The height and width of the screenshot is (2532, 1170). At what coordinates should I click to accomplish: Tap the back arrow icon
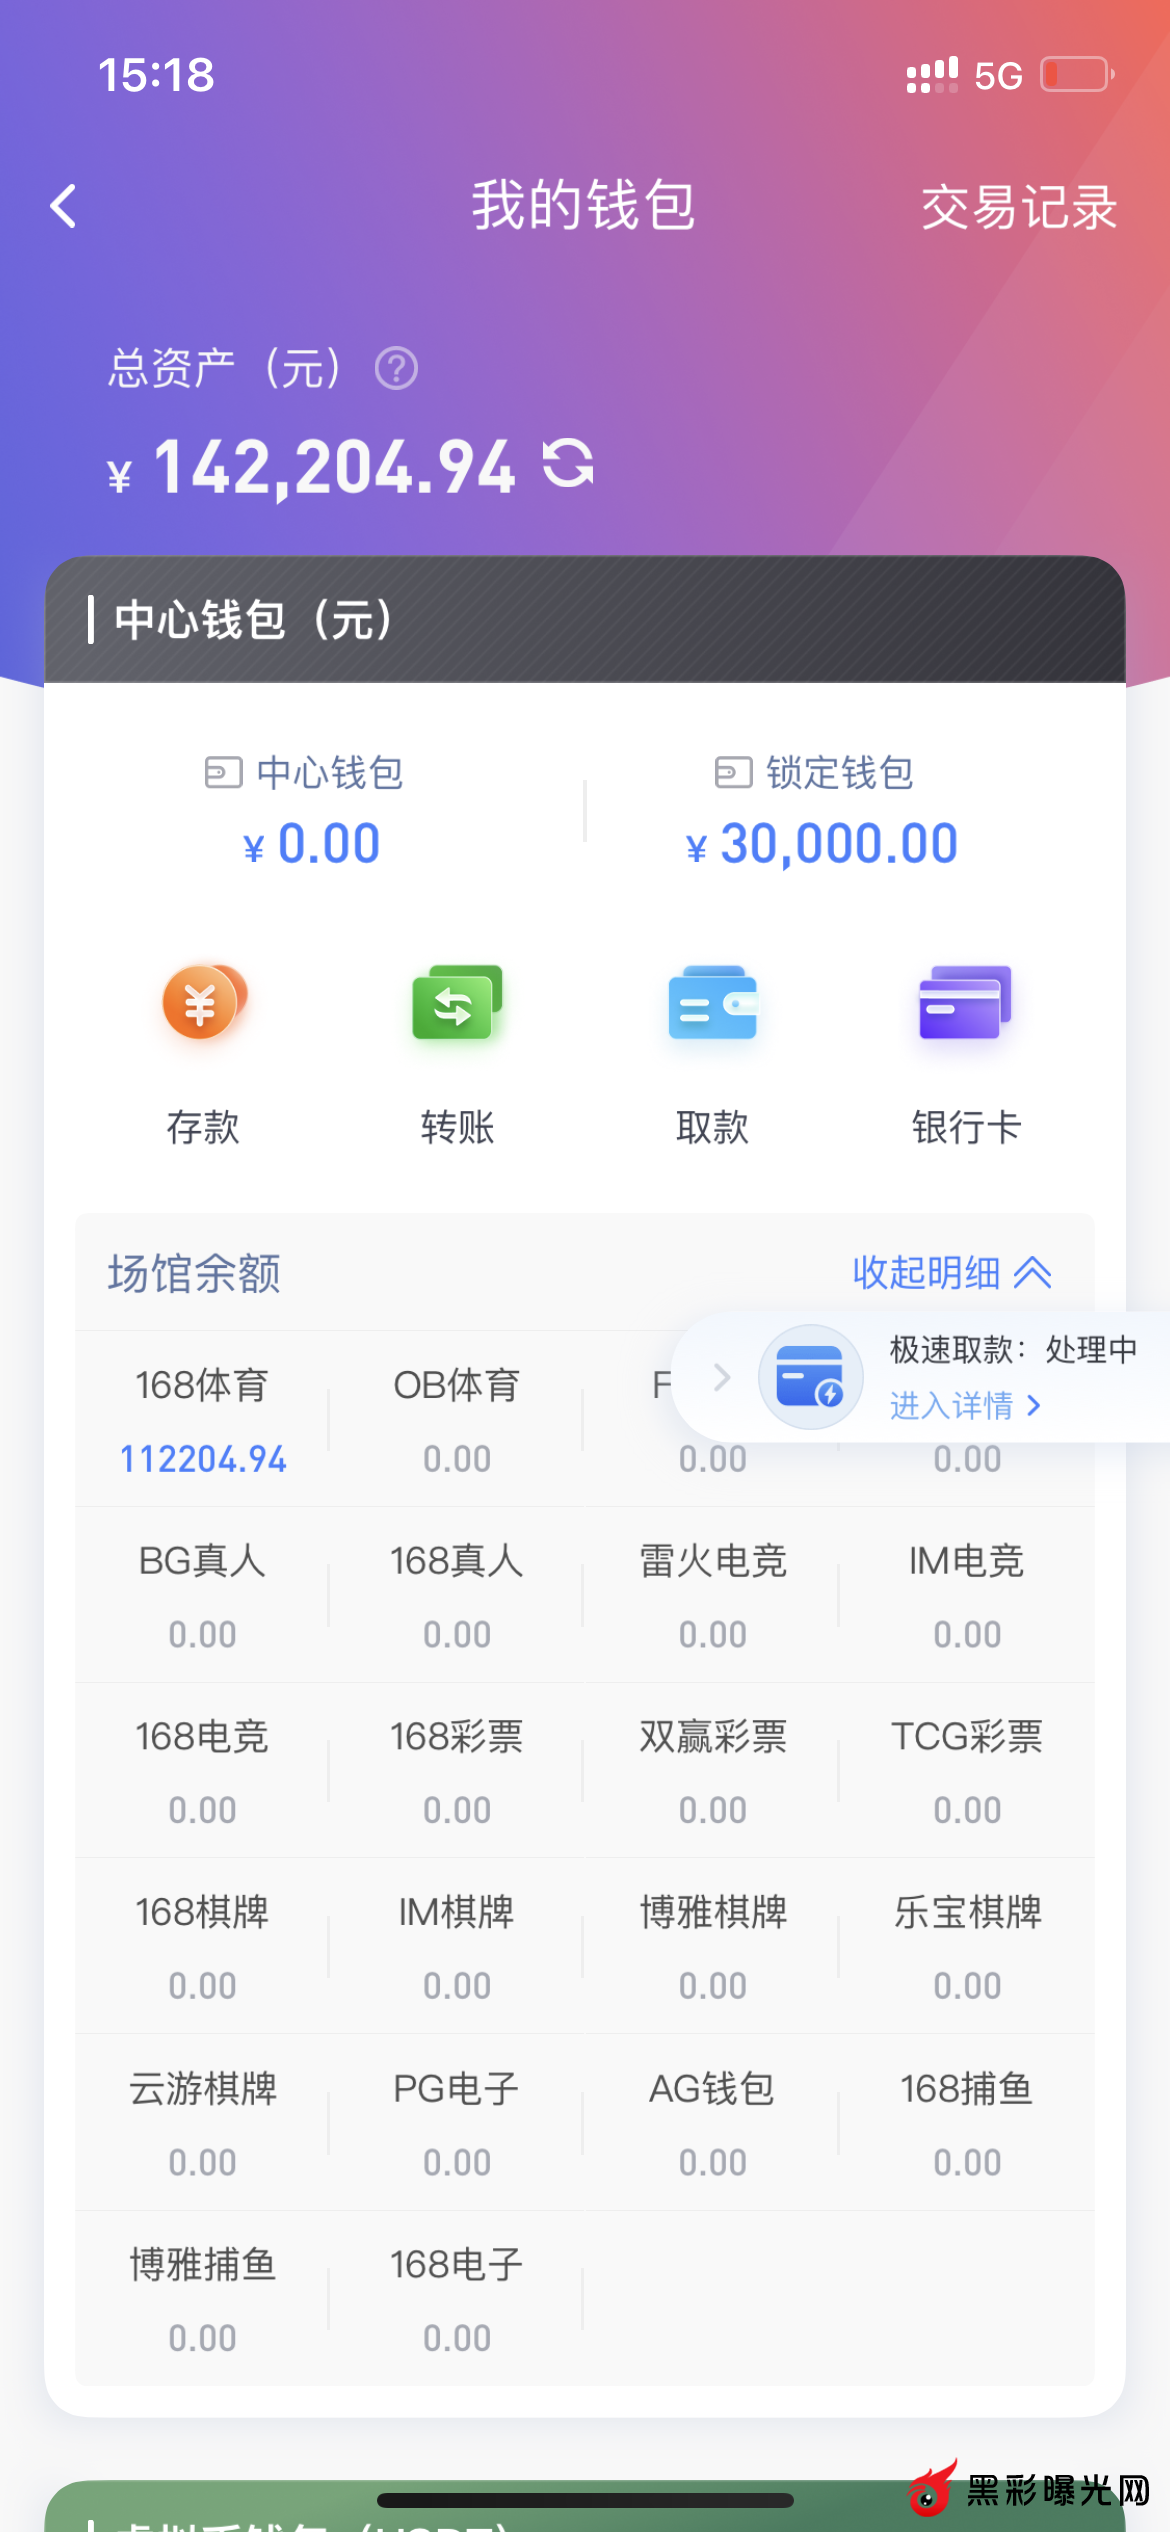(x=64, y=207)
